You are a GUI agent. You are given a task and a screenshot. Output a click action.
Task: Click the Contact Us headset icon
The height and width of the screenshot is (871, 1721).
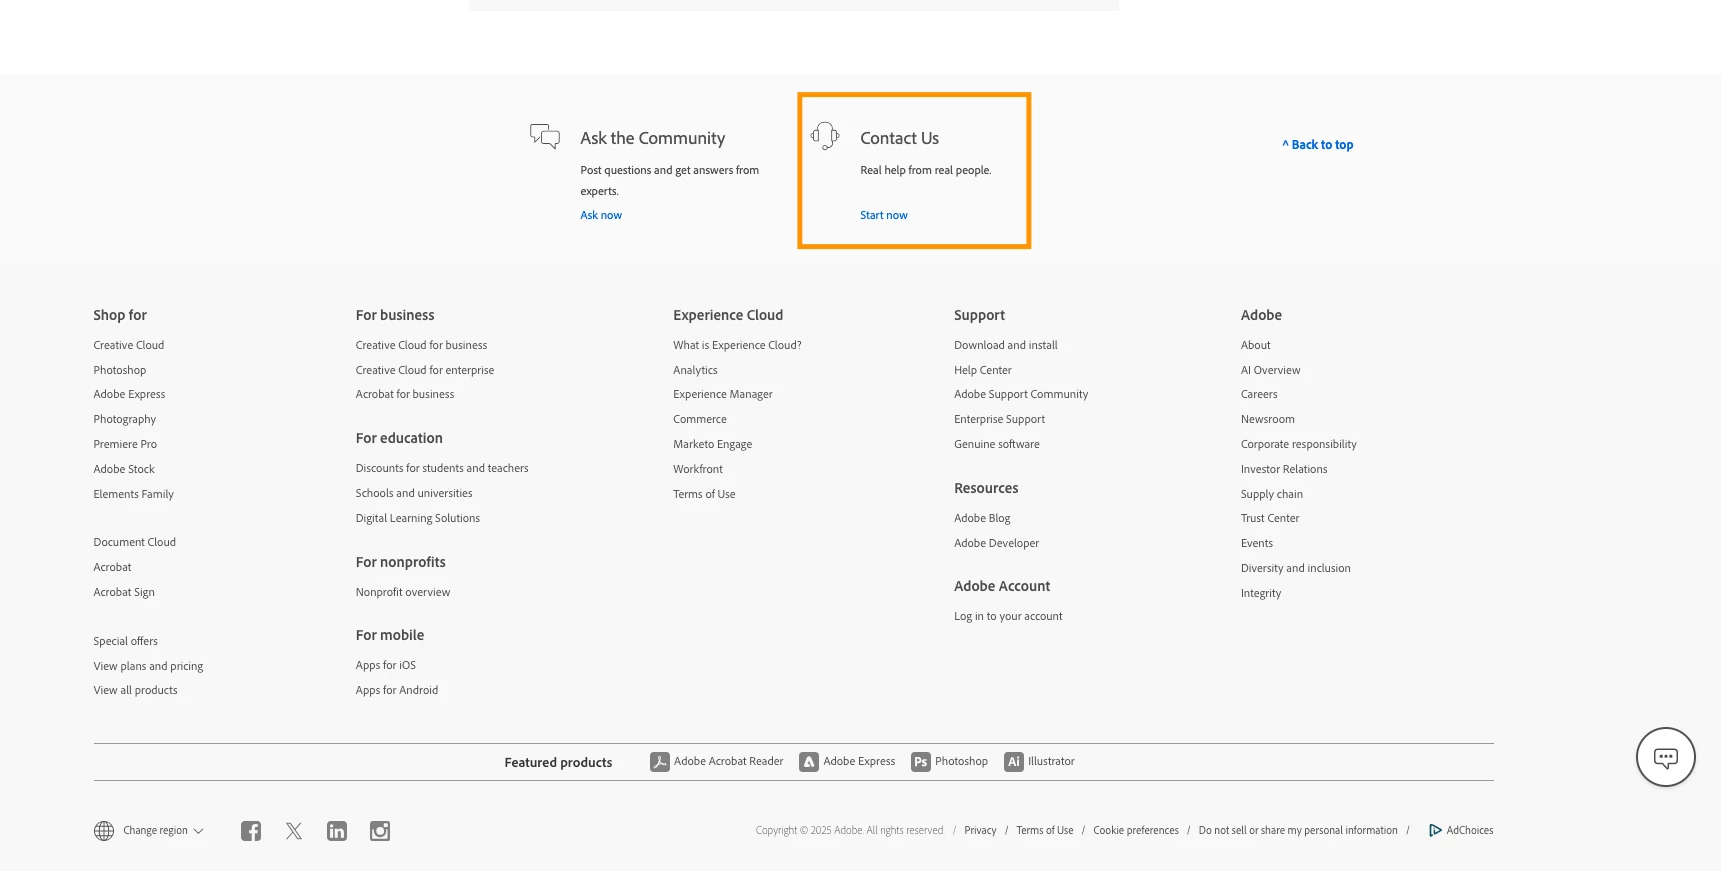[825, 136]
